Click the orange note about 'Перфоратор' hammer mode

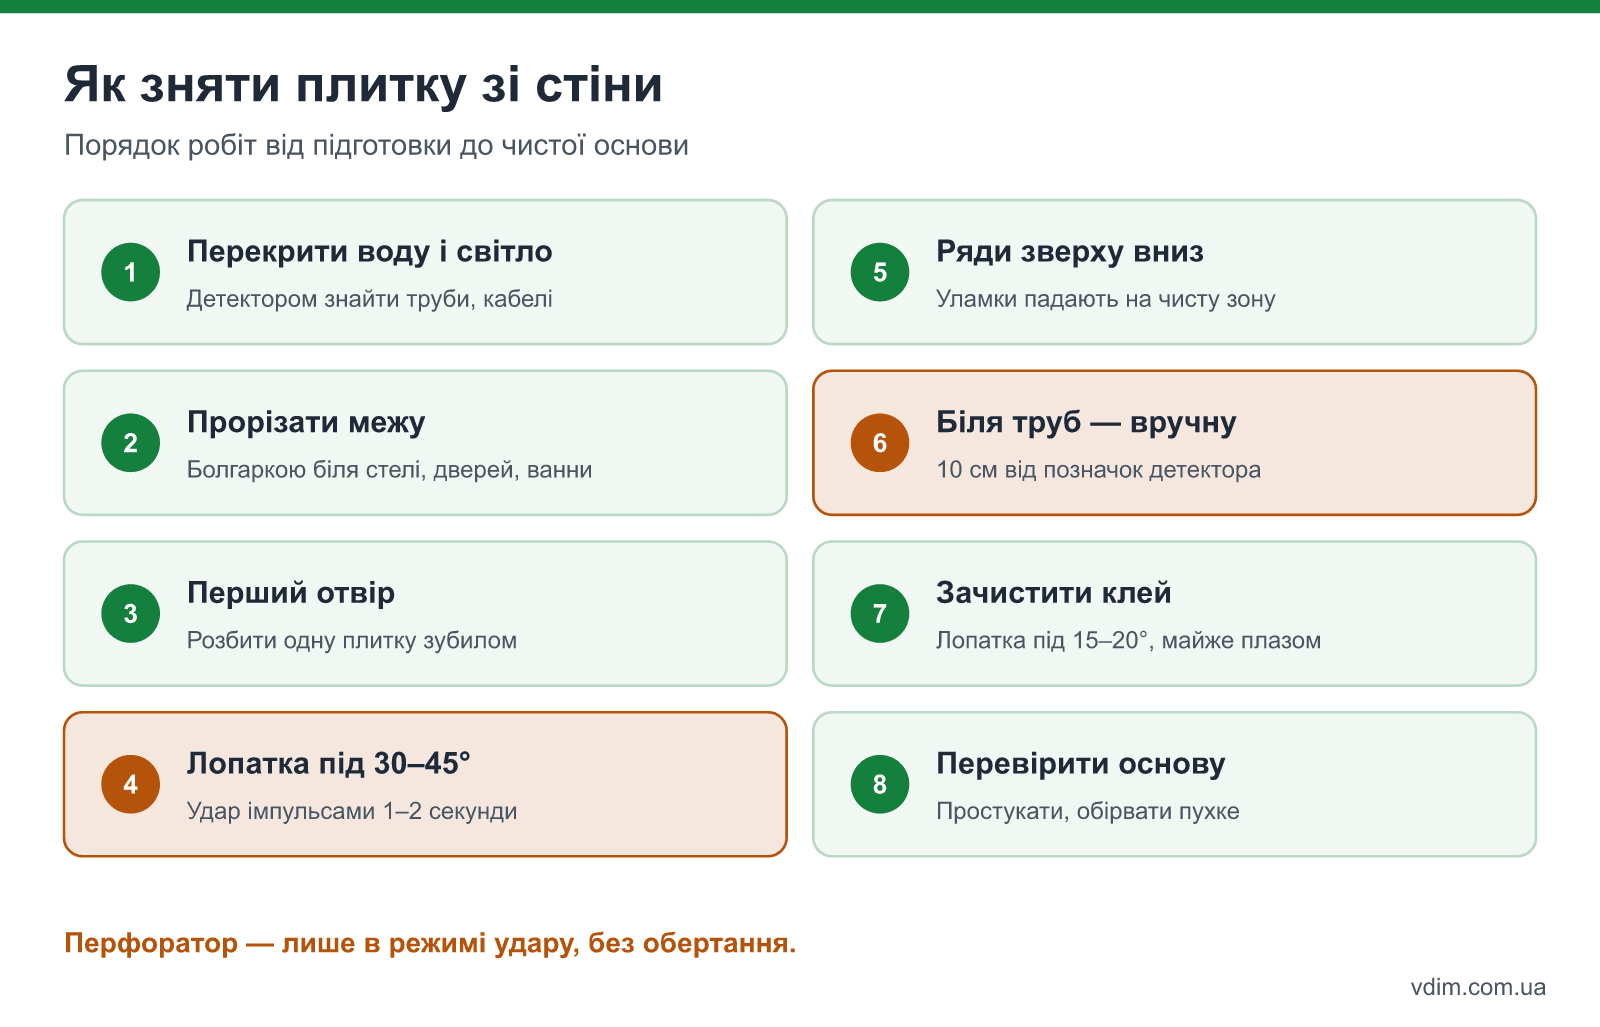(430, 943)
